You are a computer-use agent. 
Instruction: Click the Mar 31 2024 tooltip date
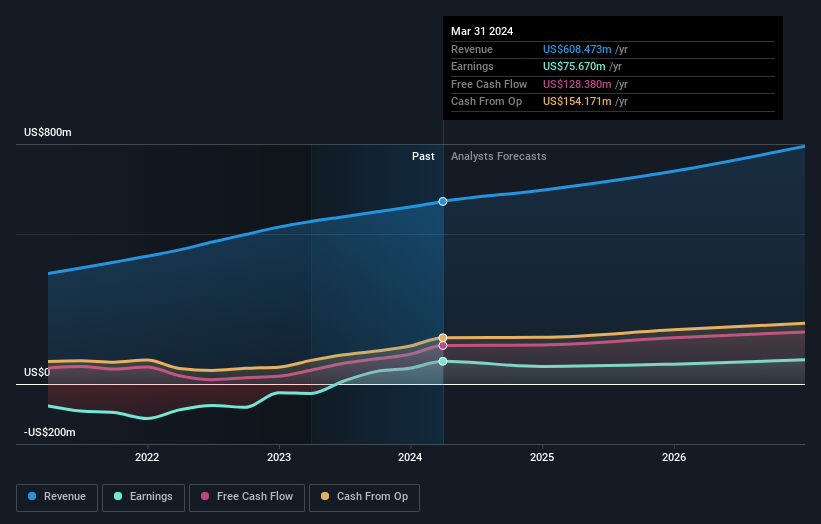482,31
